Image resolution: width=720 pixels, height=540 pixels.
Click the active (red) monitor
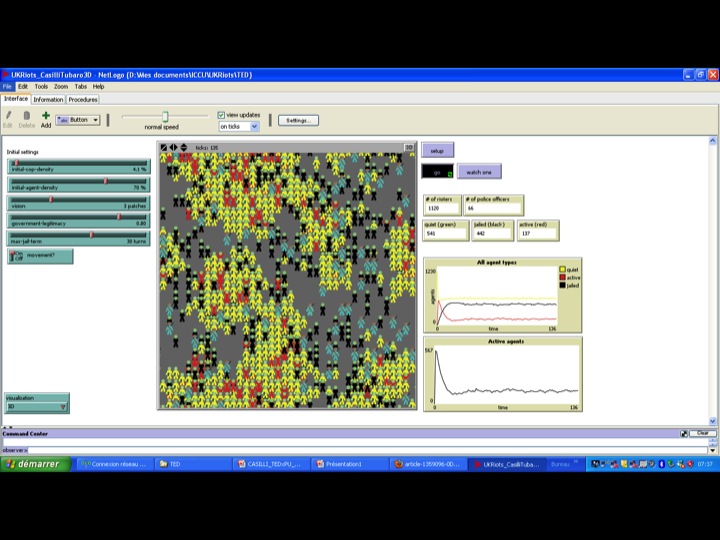[x=538, y=230]
